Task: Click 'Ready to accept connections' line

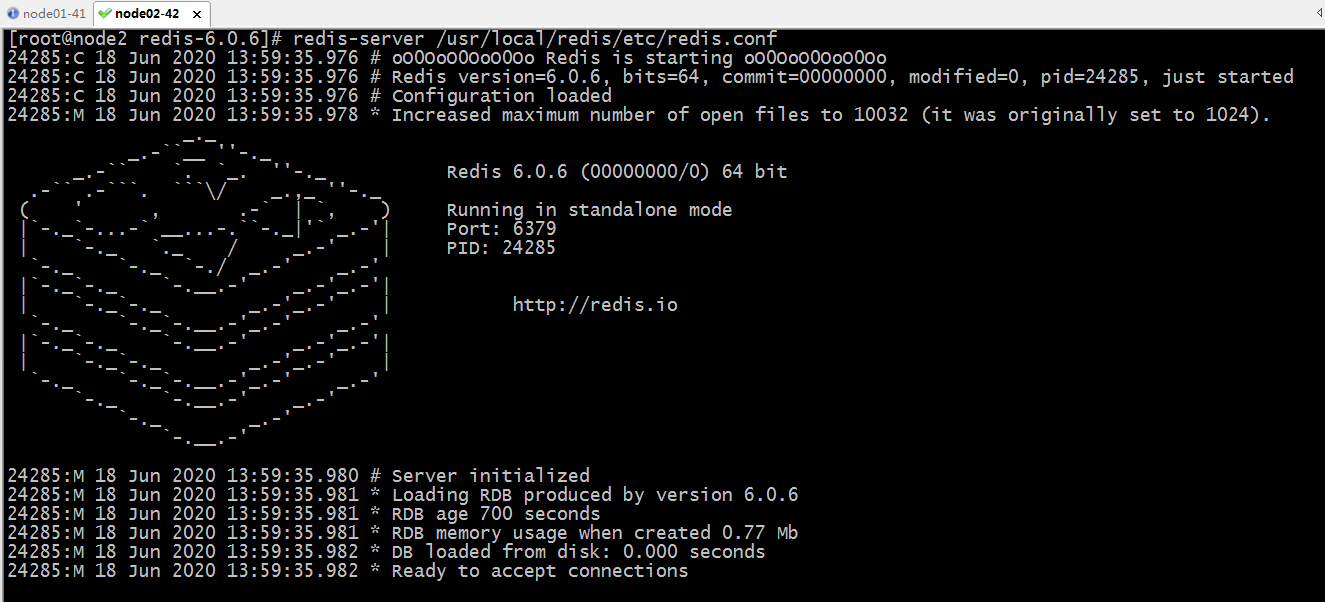Action: [x=348, y=571]
